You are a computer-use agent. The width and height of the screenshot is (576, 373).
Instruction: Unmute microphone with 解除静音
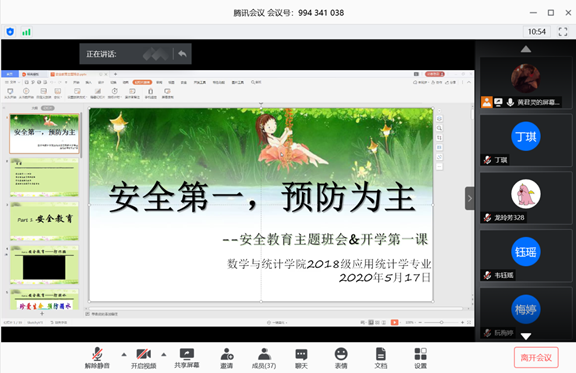click(97, 358)
